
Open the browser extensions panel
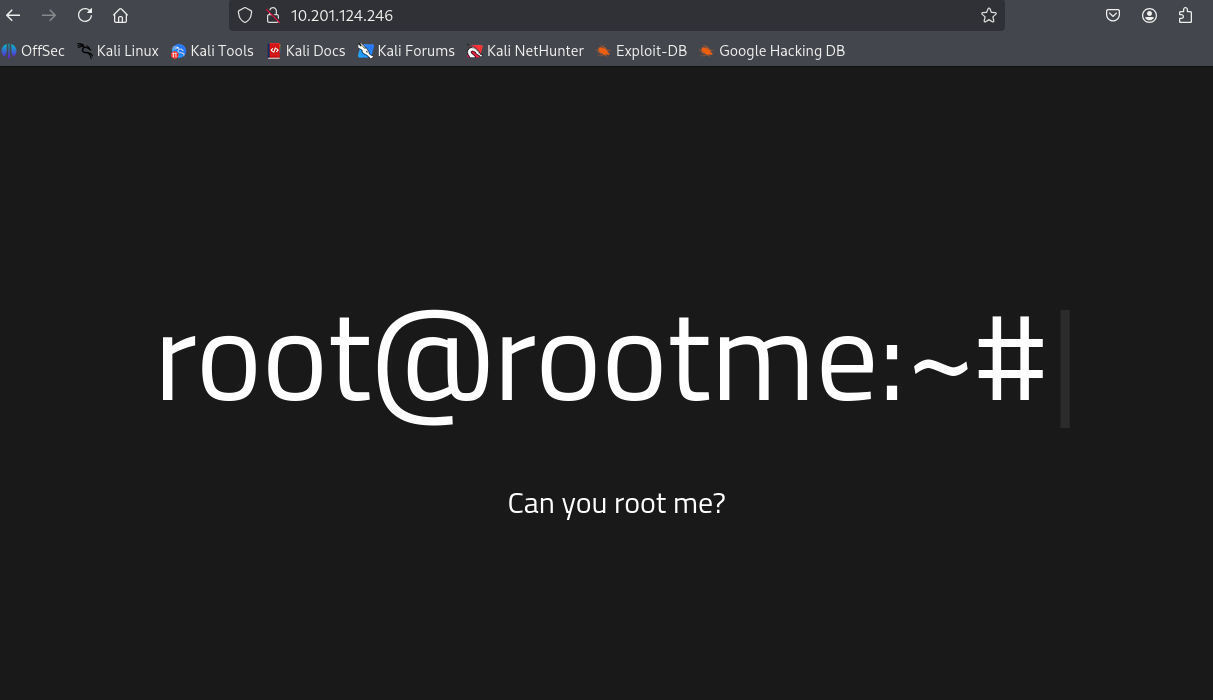(1185, 15)
